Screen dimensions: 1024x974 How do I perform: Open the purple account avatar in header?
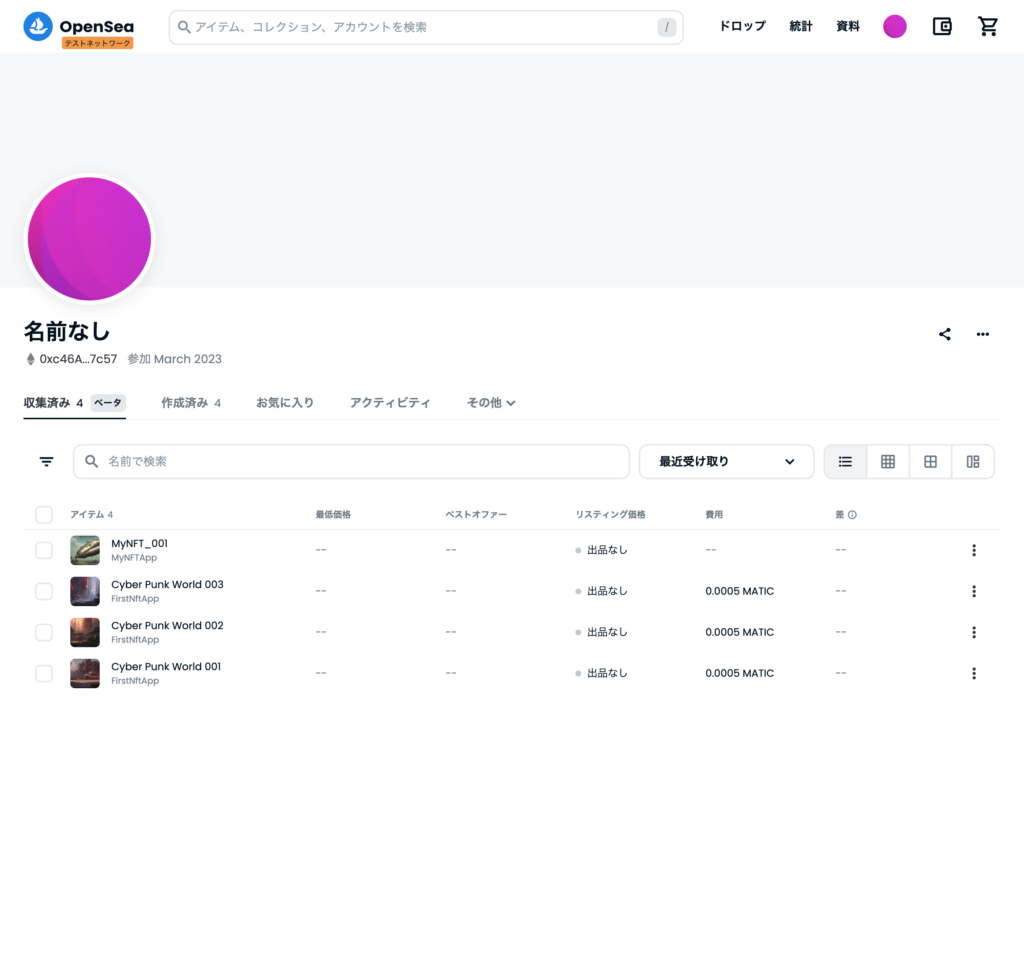(x=895, y=26)
